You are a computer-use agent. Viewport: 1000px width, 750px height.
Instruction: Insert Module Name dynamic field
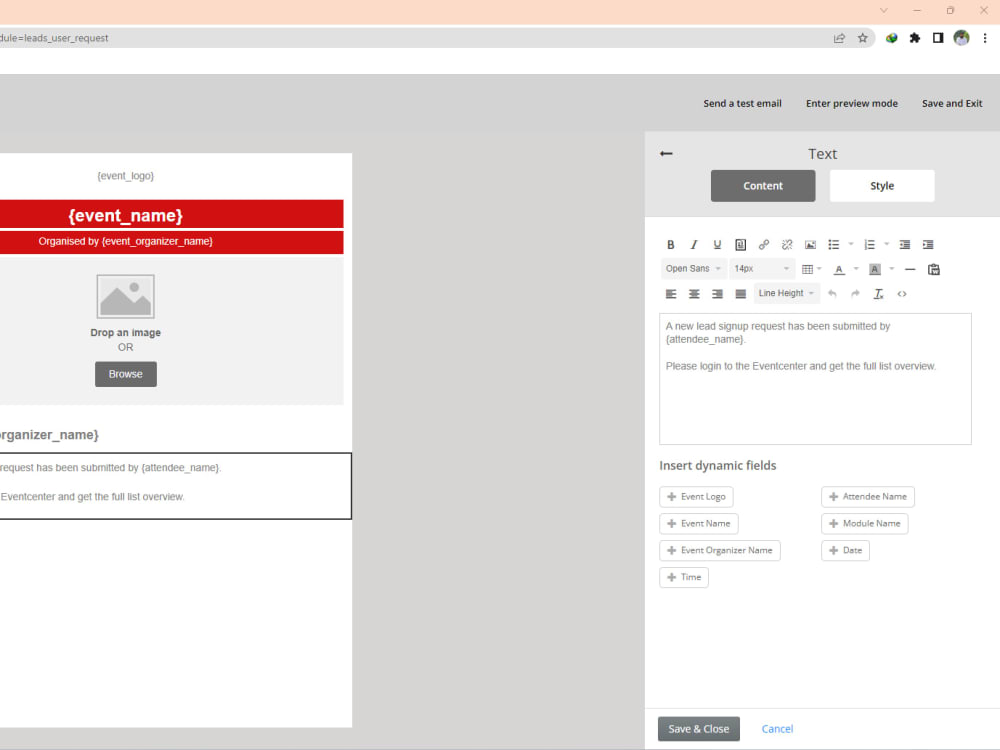click(865, 524)
